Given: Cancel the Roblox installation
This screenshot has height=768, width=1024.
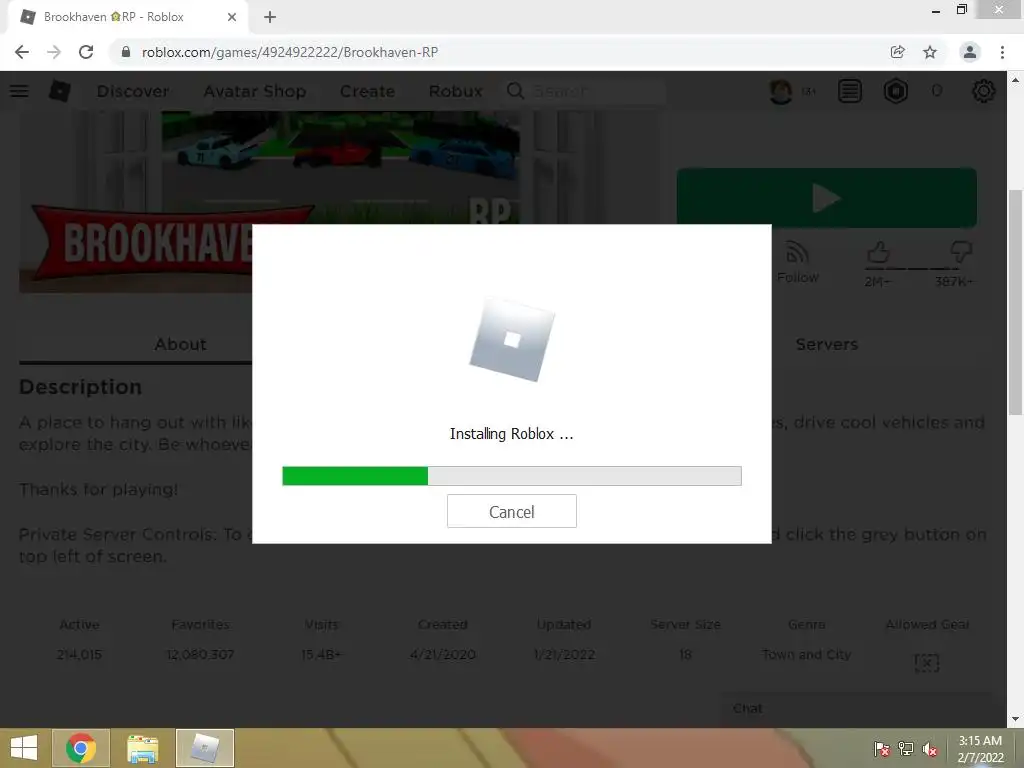Looking at the screenshot, I should click(511, 511).
